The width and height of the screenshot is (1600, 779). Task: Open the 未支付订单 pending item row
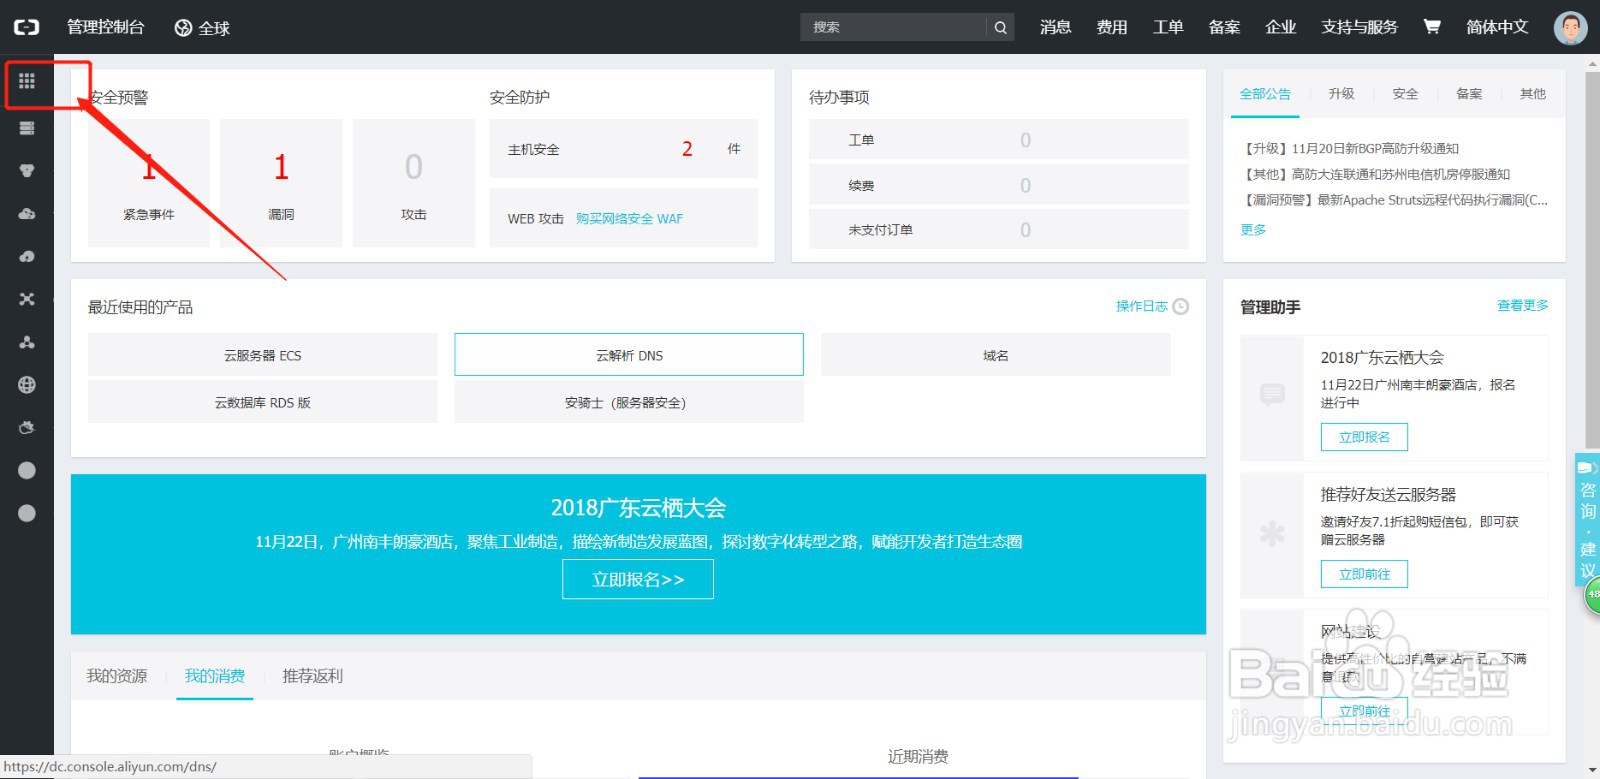click(999, 230)
